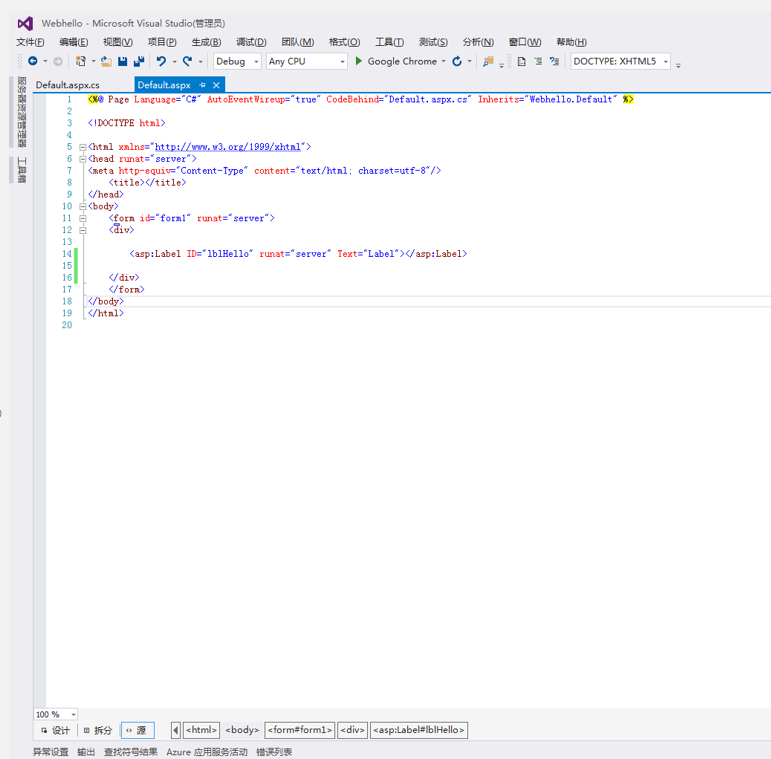Collapse the body element code region
This screenshot has width=771, height=759.
coord(83,206)
